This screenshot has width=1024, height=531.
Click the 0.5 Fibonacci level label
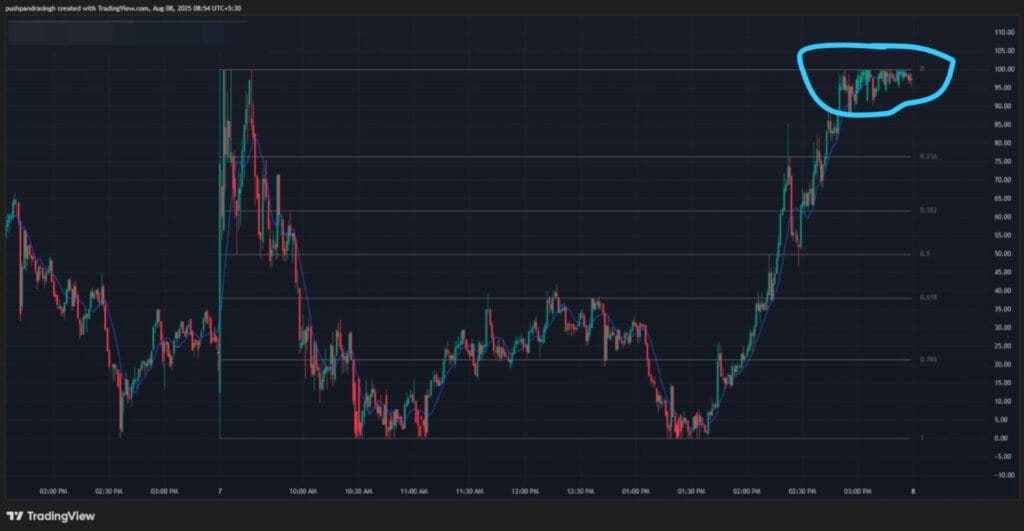925,254
